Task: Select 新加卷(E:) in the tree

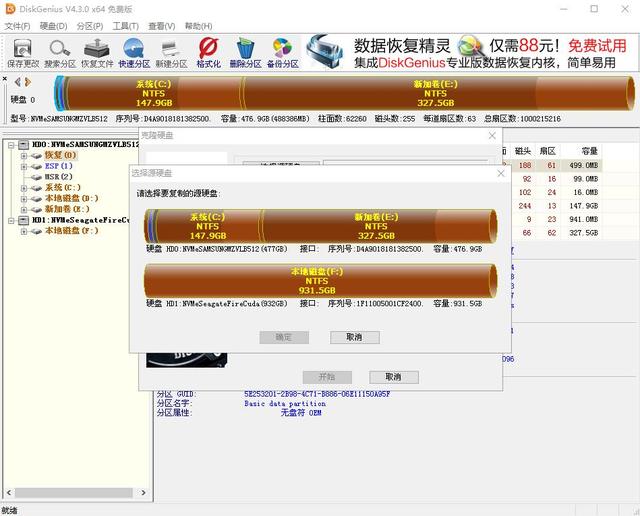Action: (x=67, y=209)
